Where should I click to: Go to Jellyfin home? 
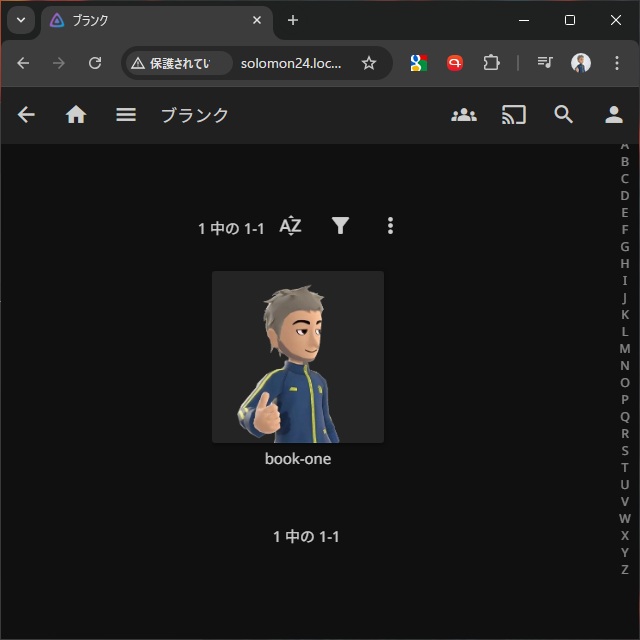[x=76, y=115]
